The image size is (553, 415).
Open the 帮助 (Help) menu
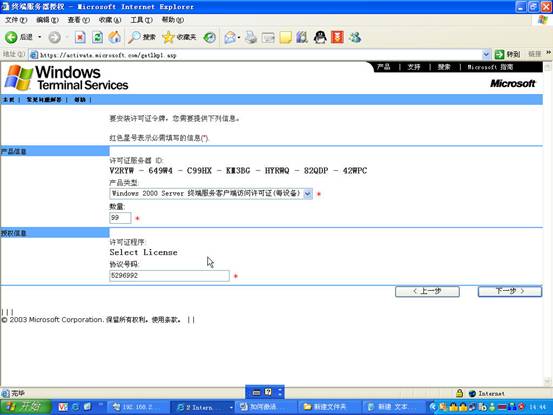coord(172,20)
